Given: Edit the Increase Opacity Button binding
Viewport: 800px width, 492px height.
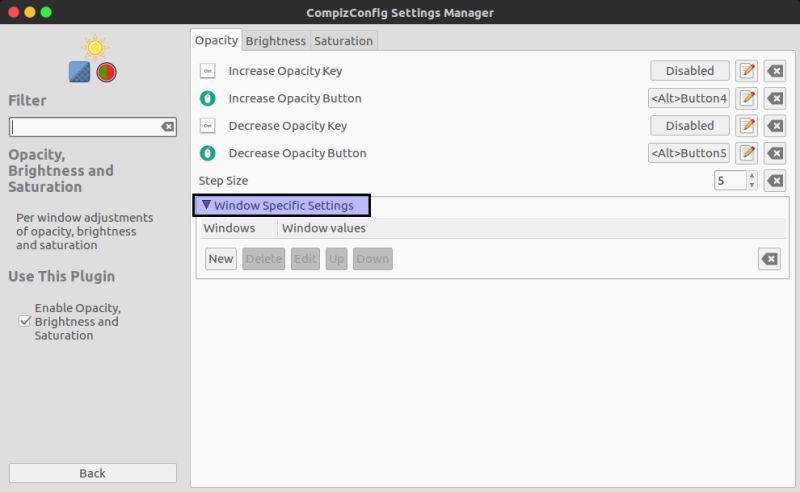Looking at the screenshot, I should pos(746,98).
